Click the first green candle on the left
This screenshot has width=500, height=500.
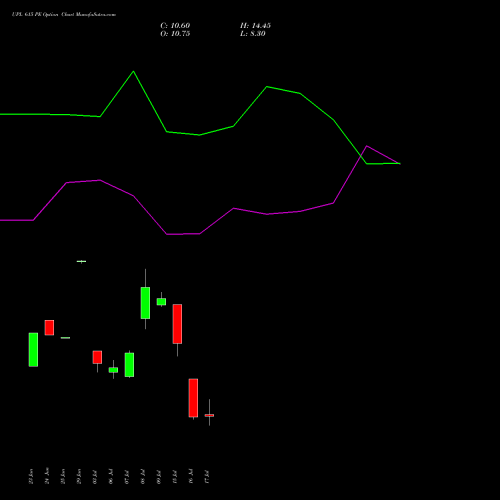33,350
